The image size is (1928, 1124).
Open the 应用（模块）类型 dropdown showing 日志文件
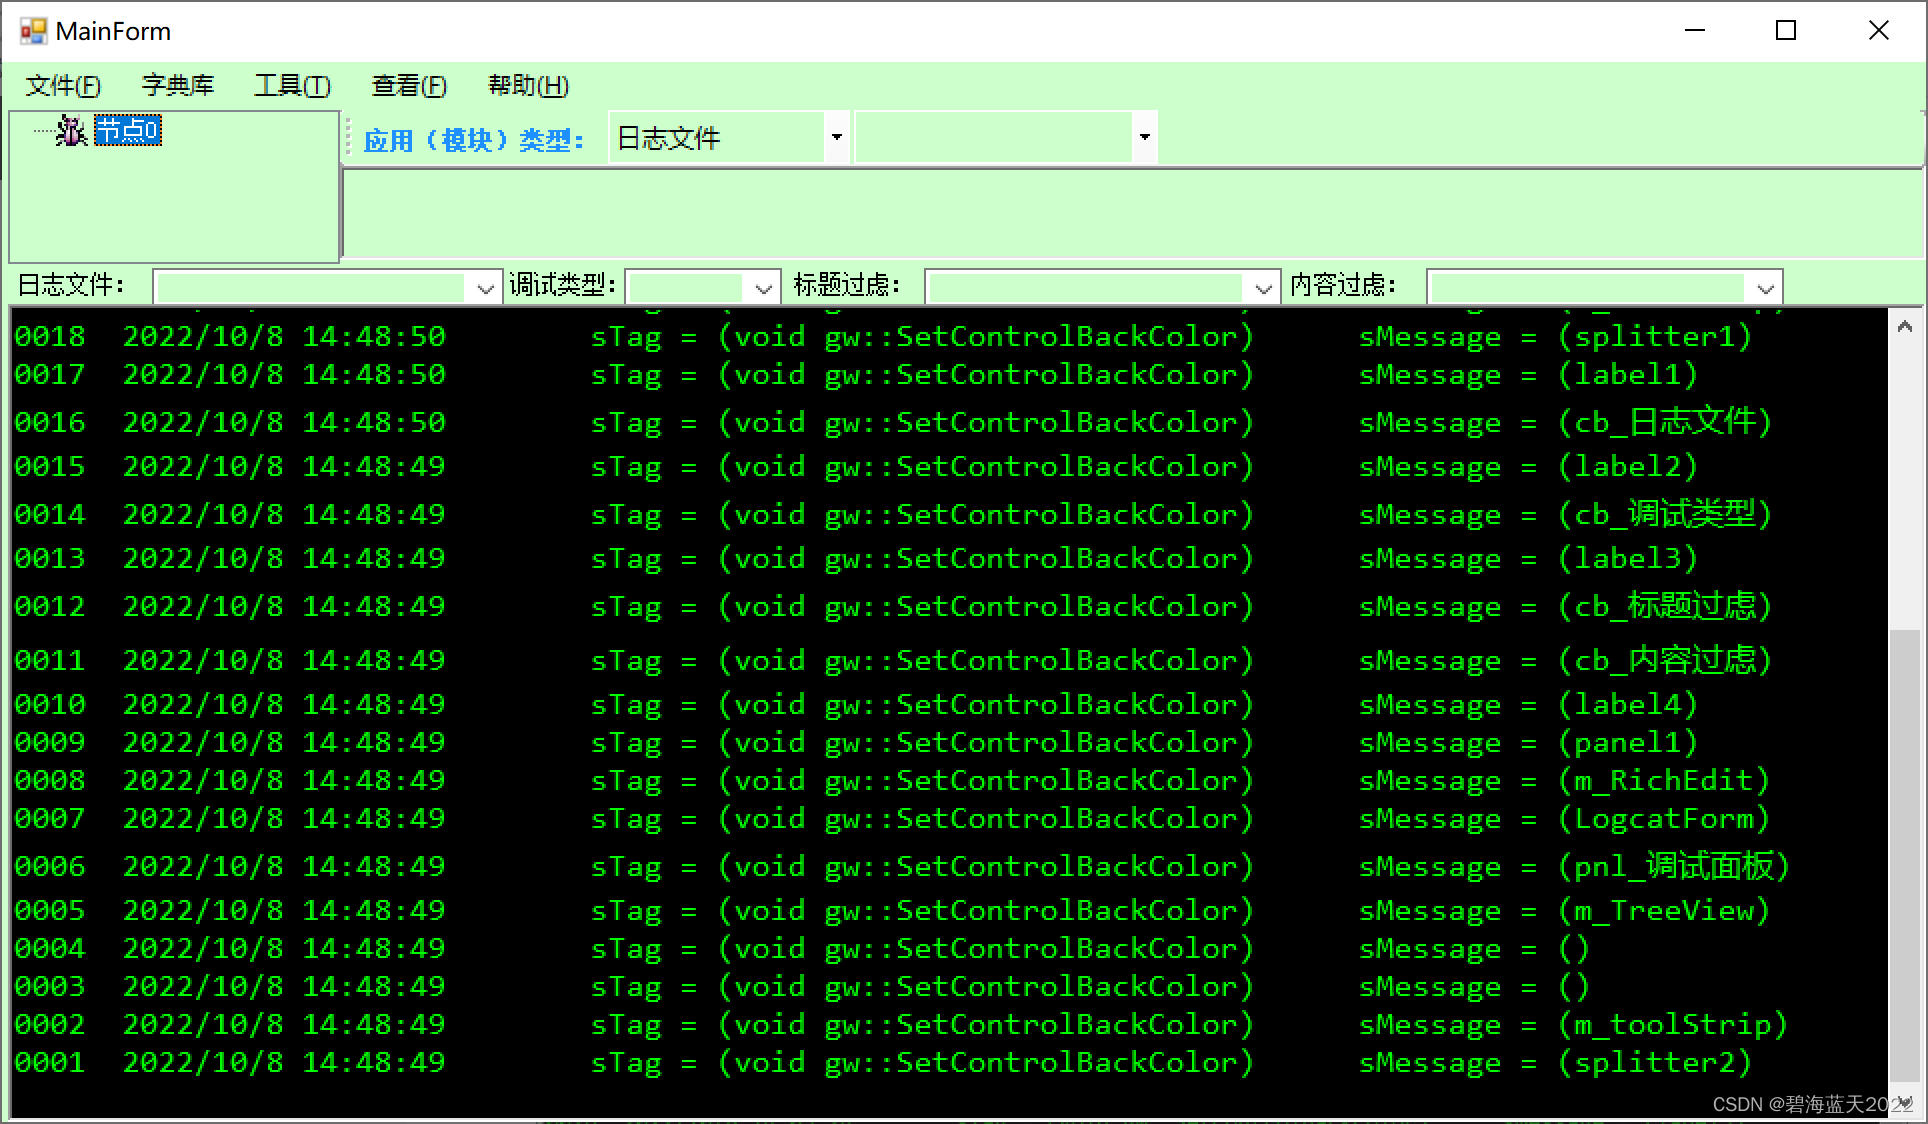(x=836, y=137)
